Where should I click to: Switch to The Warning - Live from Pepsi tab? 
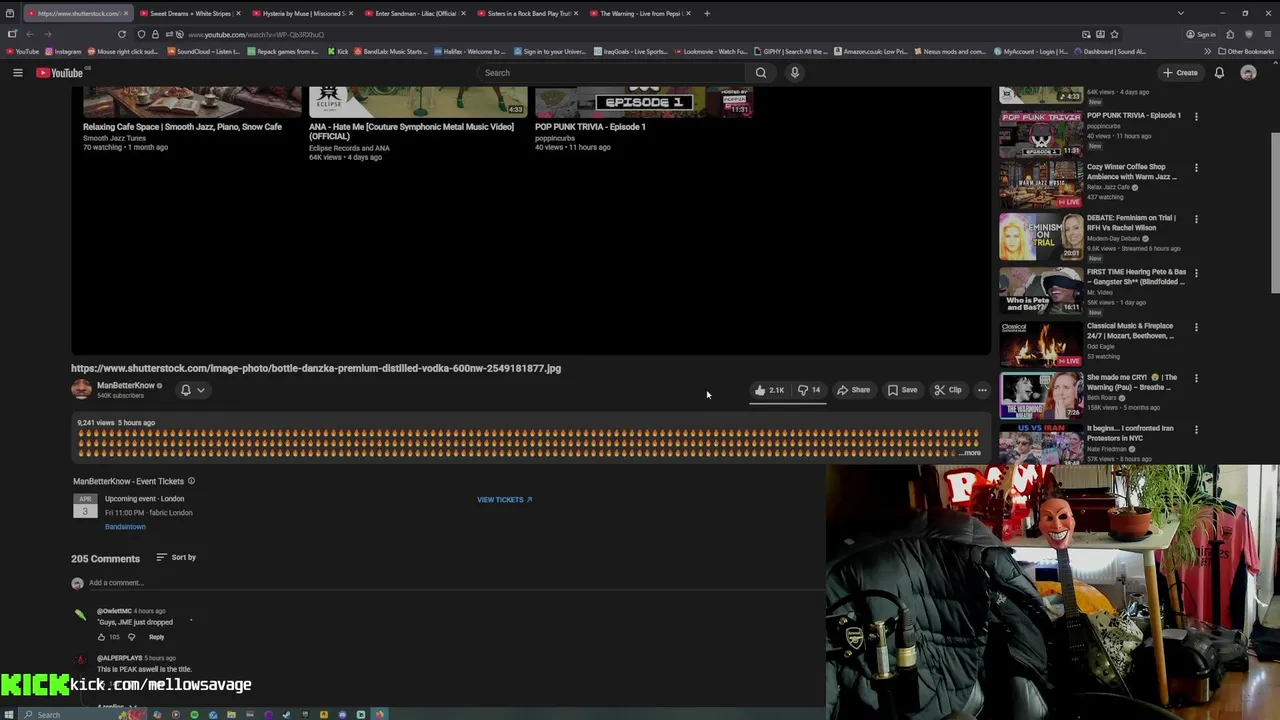pos(639,13)
